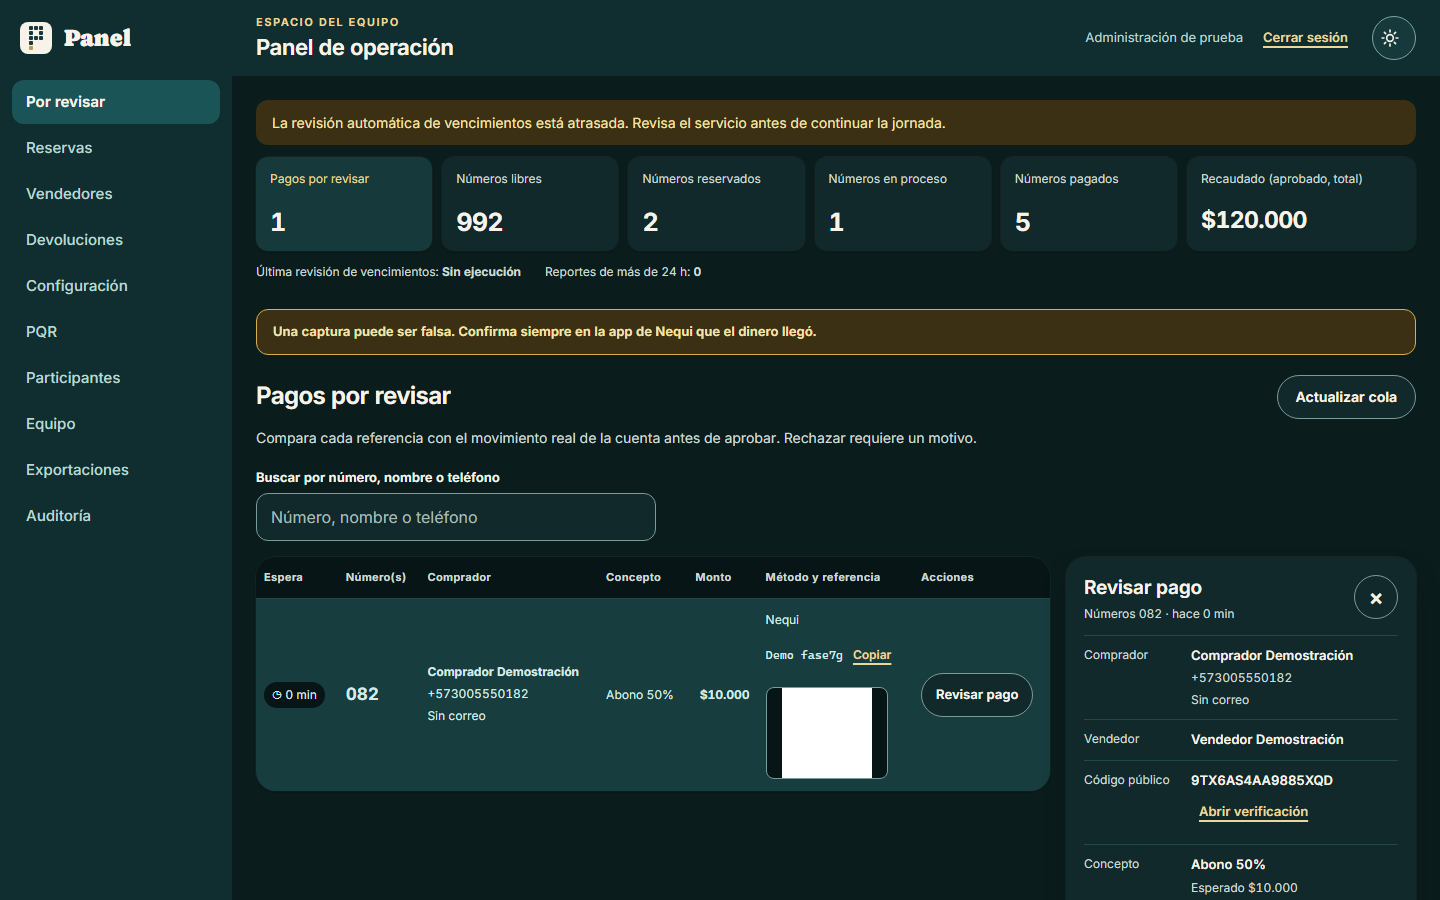Select Devoluciones from the sidebar
Image resolution: width=1440 pixels, height=900 pixels.
point(116,240)
